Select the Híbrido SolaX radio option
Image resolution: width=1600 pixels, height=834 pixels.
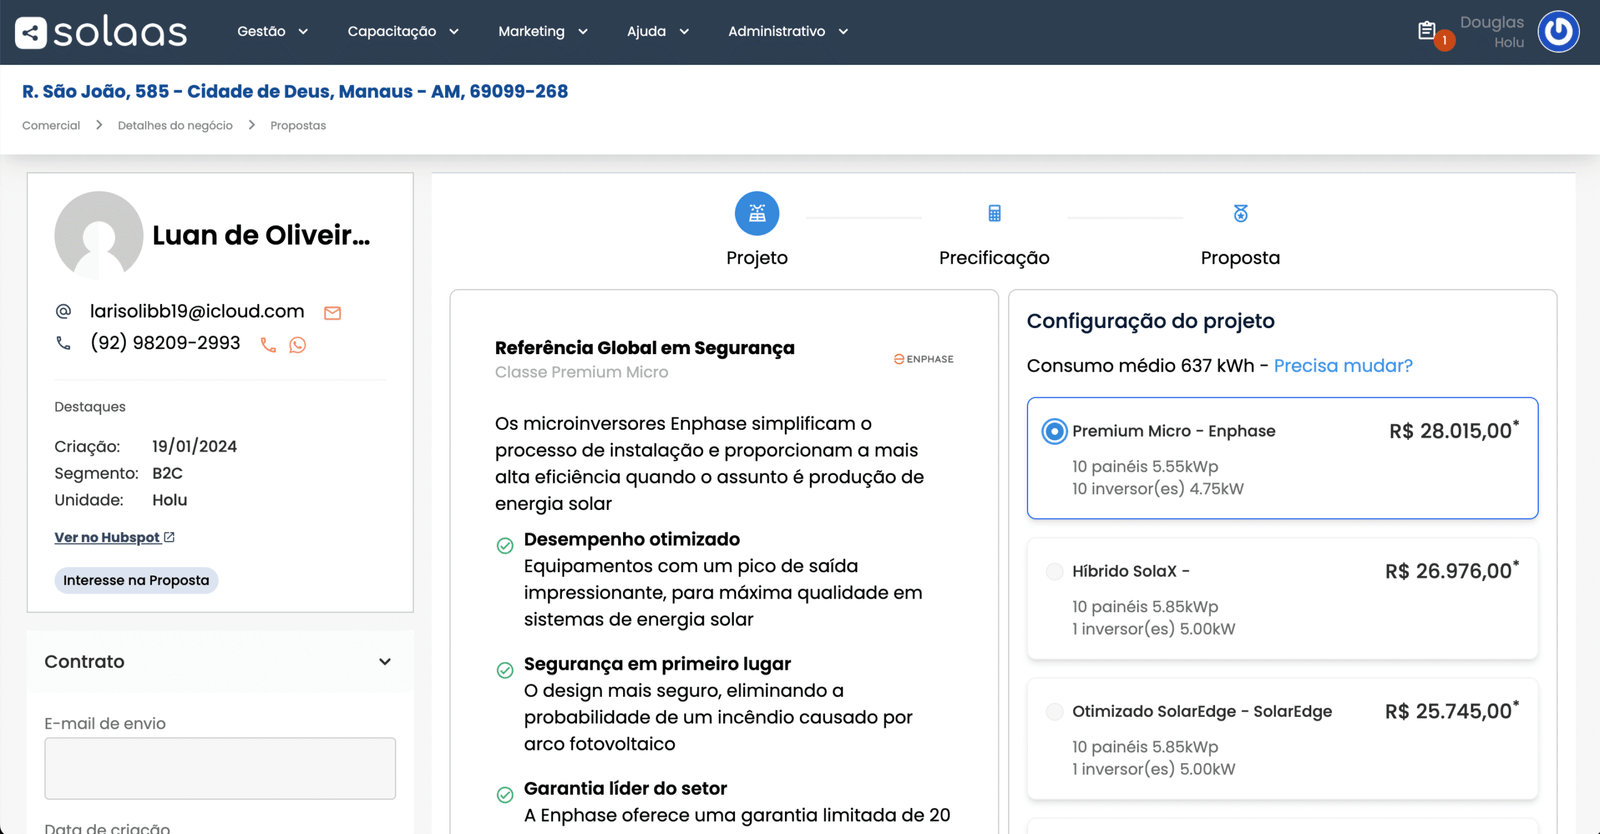[1054, 571]
